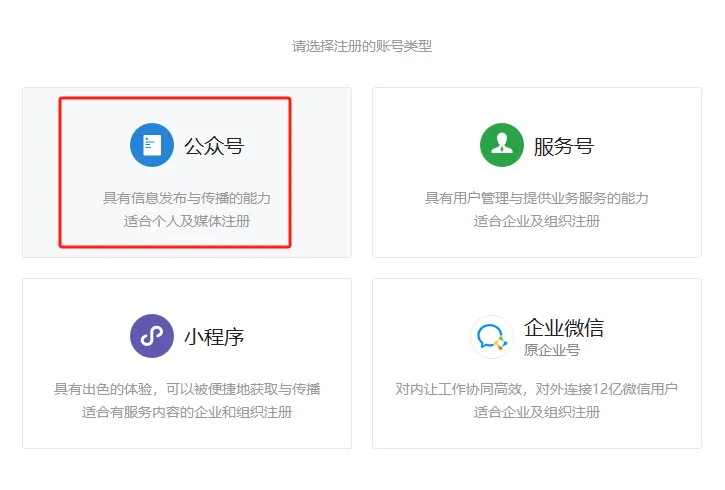Click text 具有用户管理与提供业务服务的能力
The height and width of the screenshot is (490, 725).
click(536, 198)
